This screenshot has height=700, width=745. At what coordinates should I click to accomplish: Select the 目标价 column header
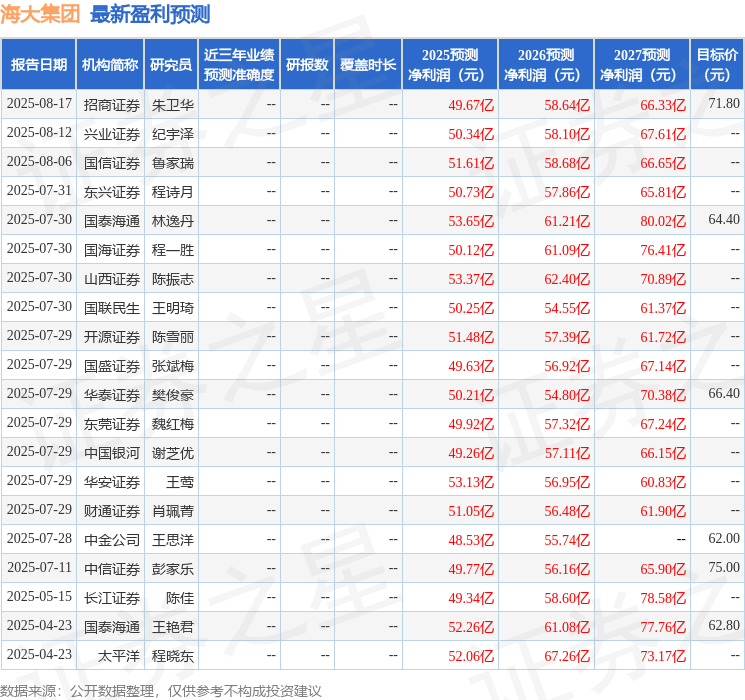point(717,64)
